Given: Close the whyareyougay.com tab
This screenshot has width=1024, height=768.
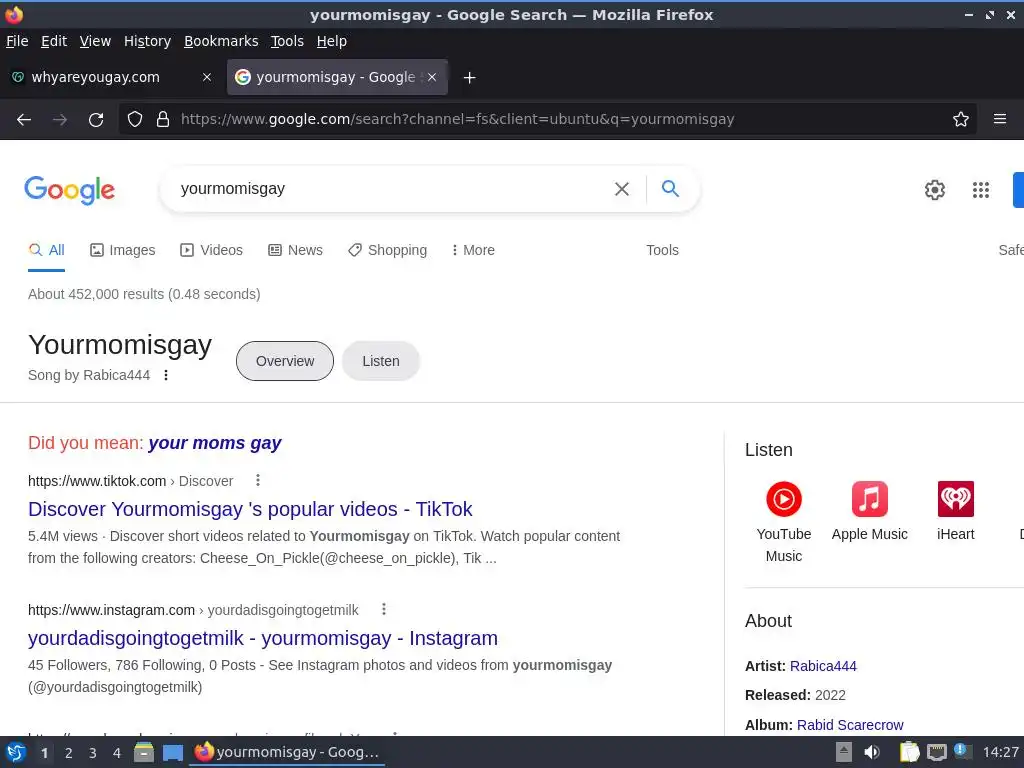Looking at the screenshot, I should click(207, 77).
